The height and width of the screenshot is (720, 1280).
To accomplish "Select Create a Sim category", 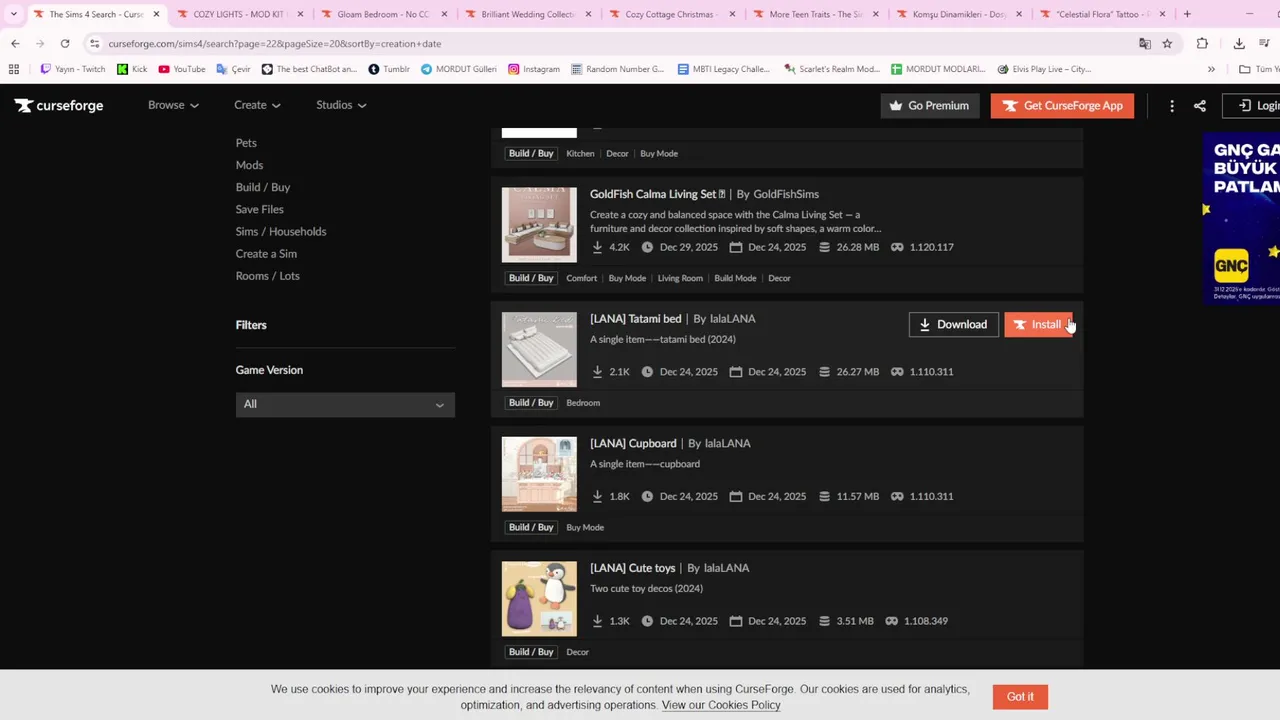I will (266, 253).
